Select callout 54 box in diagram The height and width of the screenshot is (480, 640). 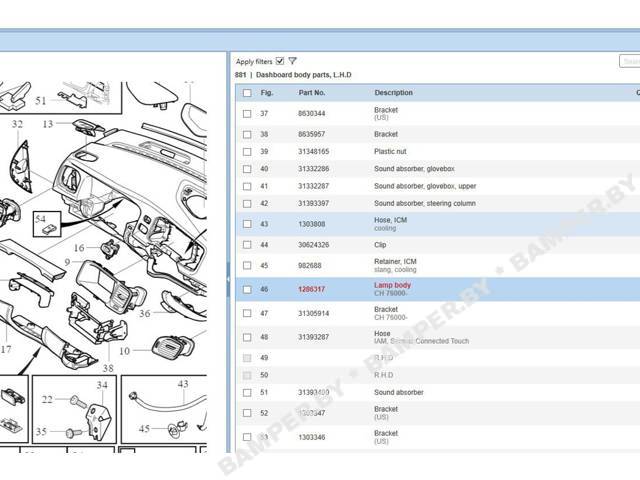click(47, 224)
